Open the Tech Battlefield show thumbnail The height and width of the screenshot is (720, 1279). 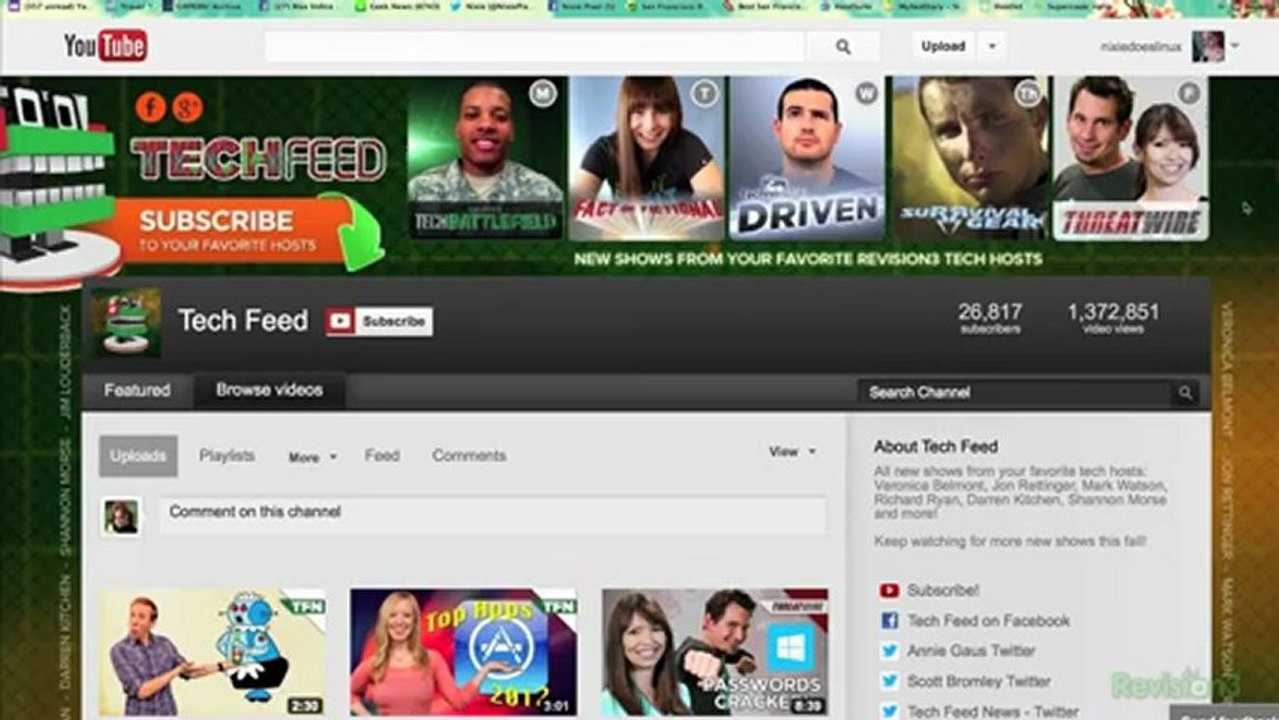[486, 158]
